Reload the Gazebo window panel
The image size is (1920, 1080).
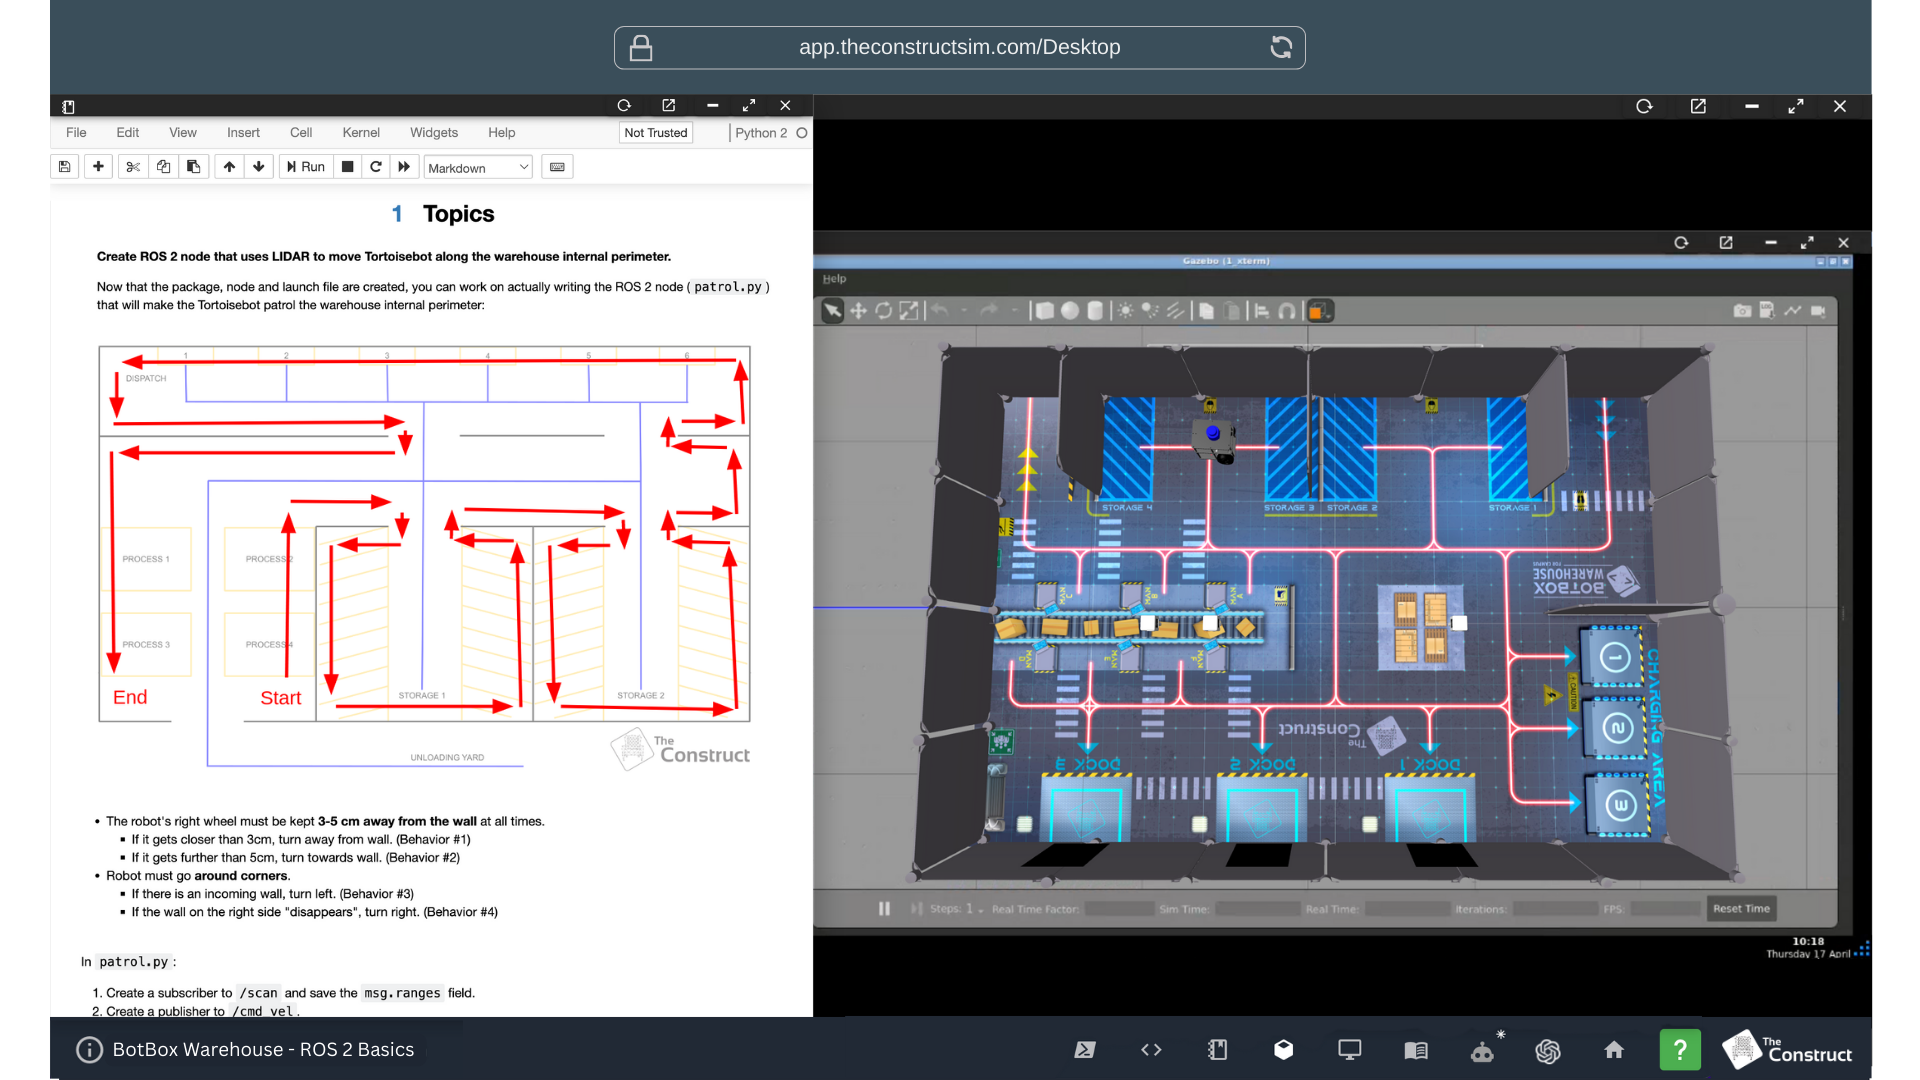1681,243
